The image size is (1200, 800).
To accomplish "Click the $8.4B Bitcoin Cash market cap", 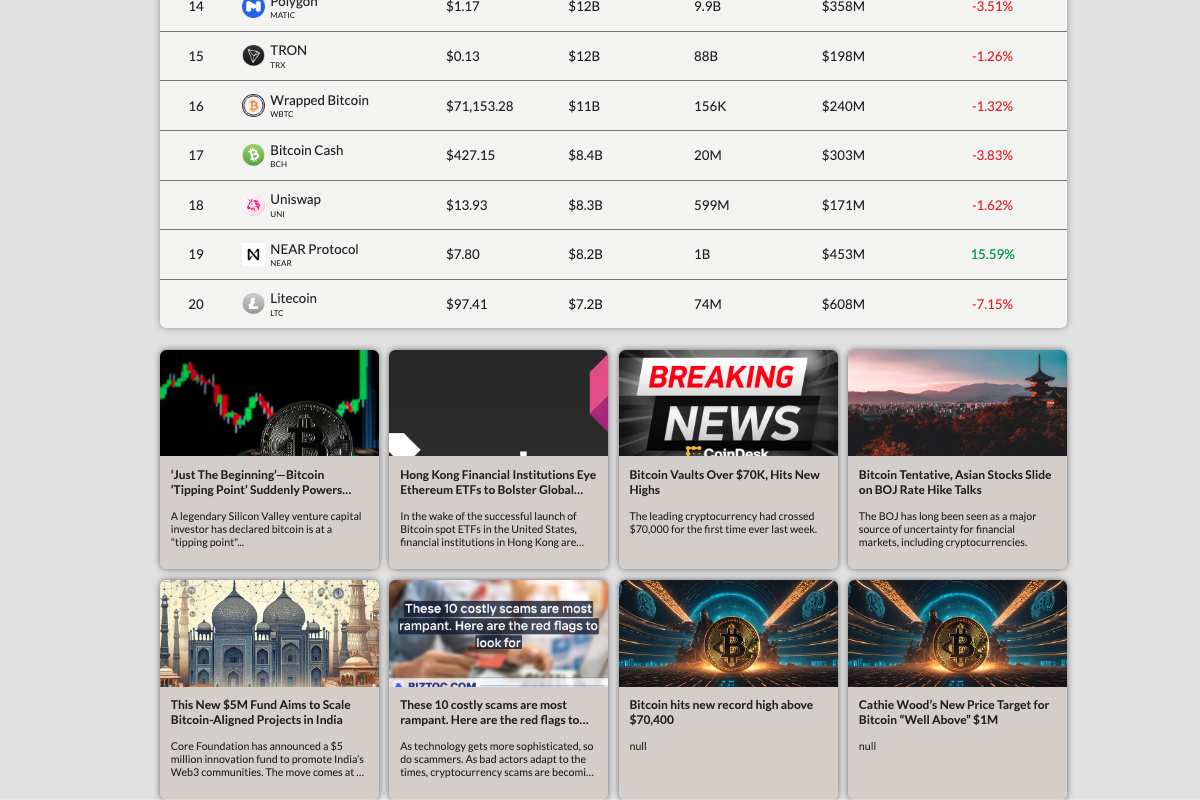I will 586,155.
